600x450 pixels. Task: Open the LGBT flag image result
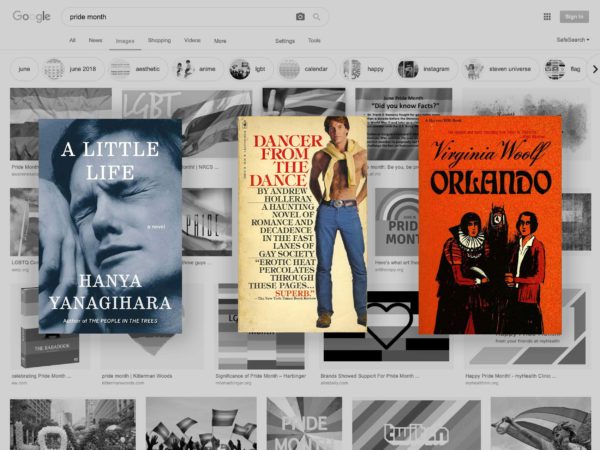187,104
